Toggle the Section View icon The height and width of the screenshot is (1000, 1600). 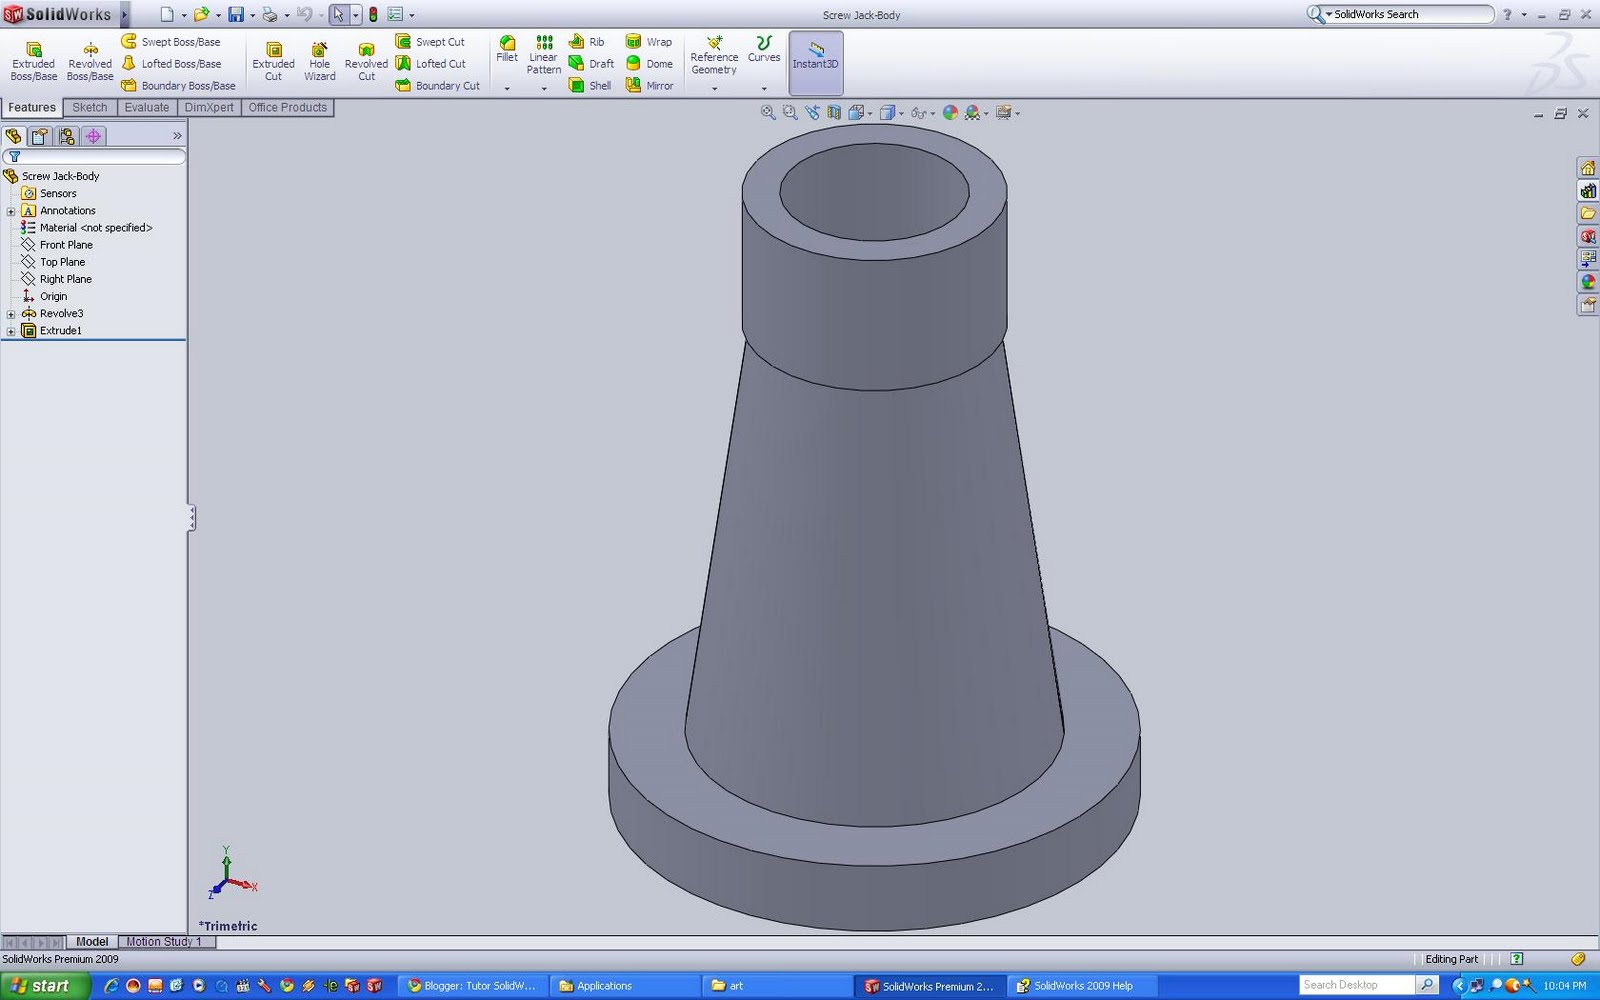[836, 112]
